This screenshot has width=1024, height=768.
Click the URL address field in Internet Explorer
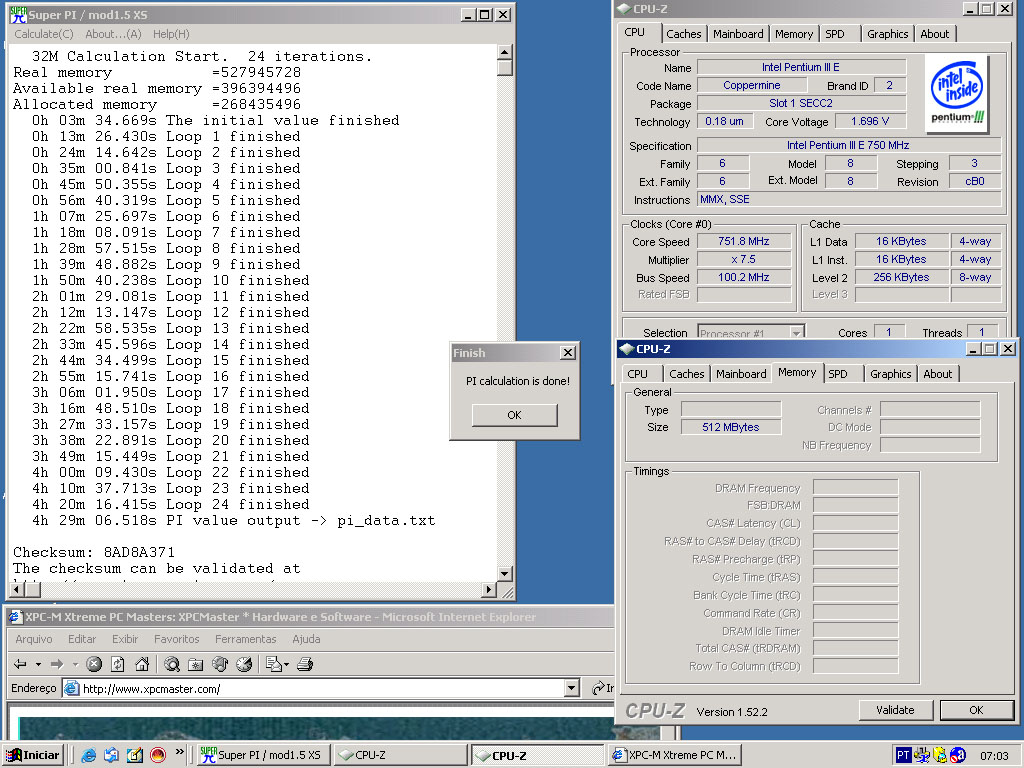[x=320, y=688]
